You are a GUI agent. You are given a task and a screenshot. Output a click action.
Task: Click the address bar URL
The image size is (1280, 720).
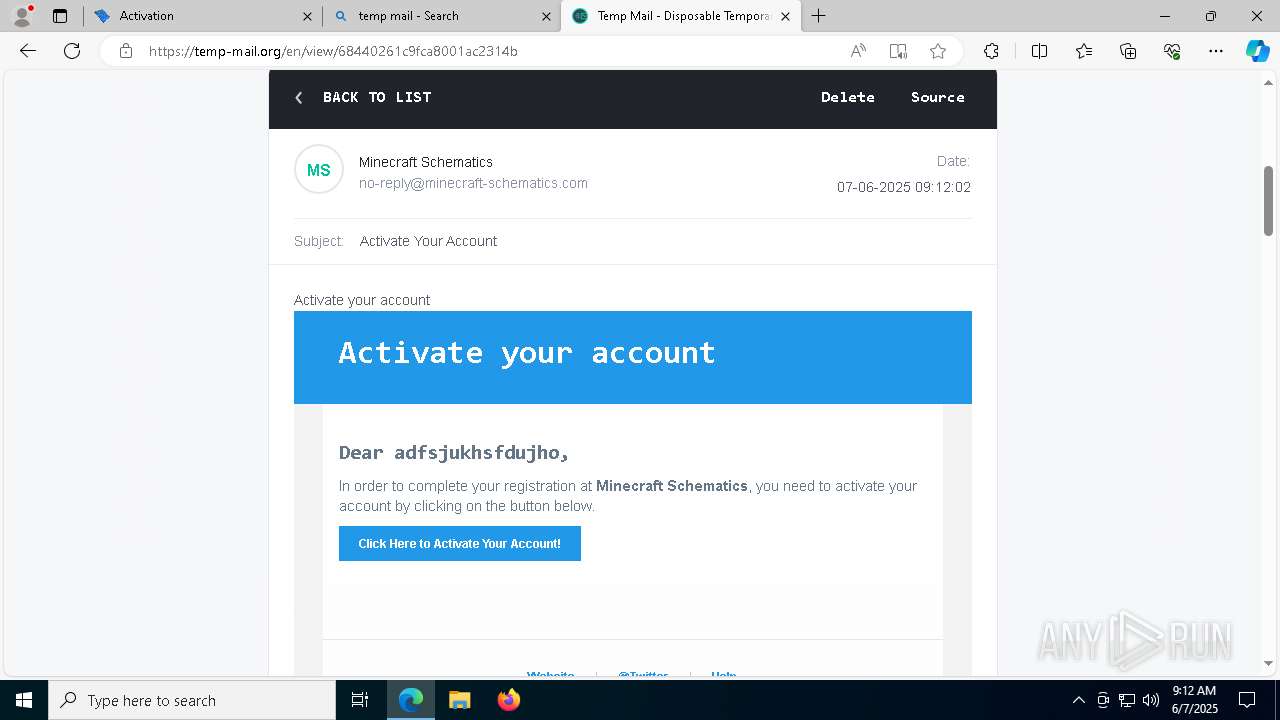tap(333, 51)
